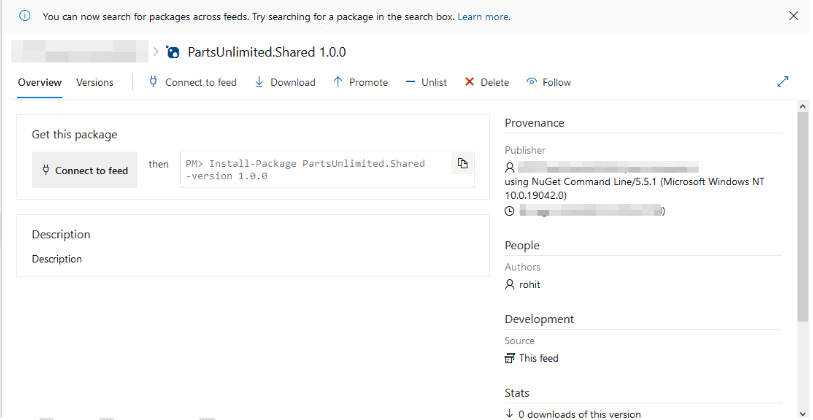
Task: Click the feed icon beside This feed
Action: coord(510,358)
